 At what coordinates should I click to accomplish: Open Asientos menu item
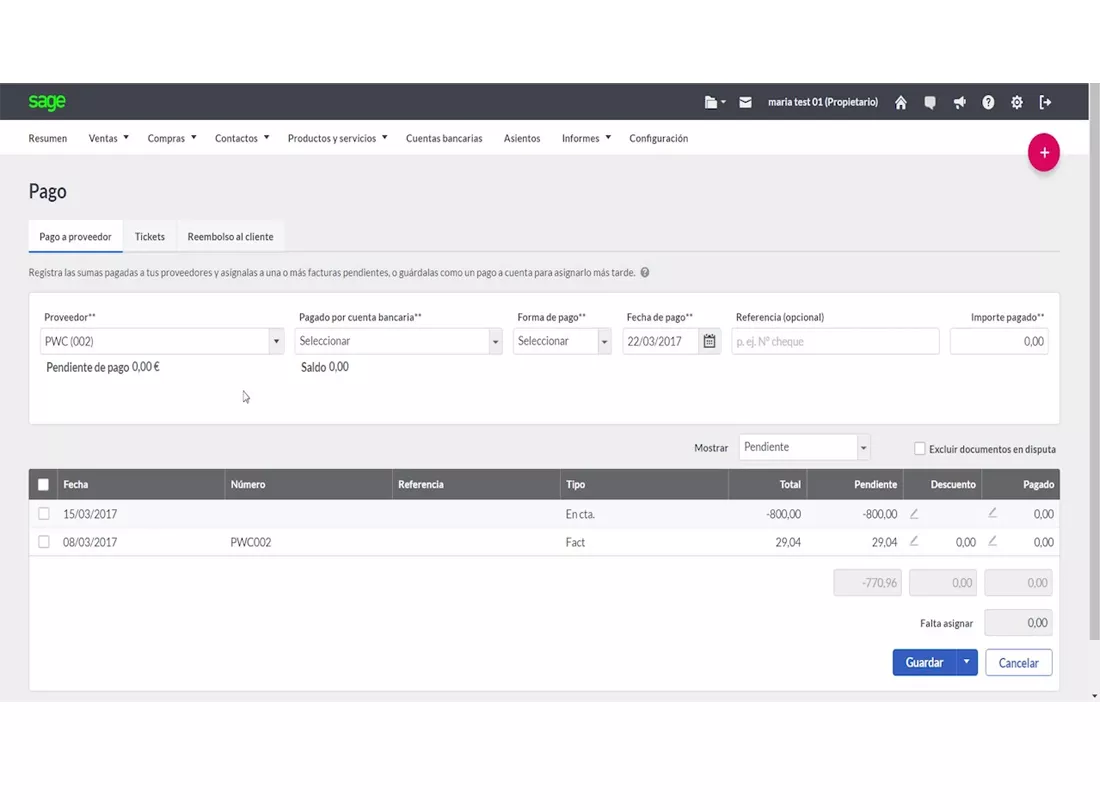click(x=522, y=138)
